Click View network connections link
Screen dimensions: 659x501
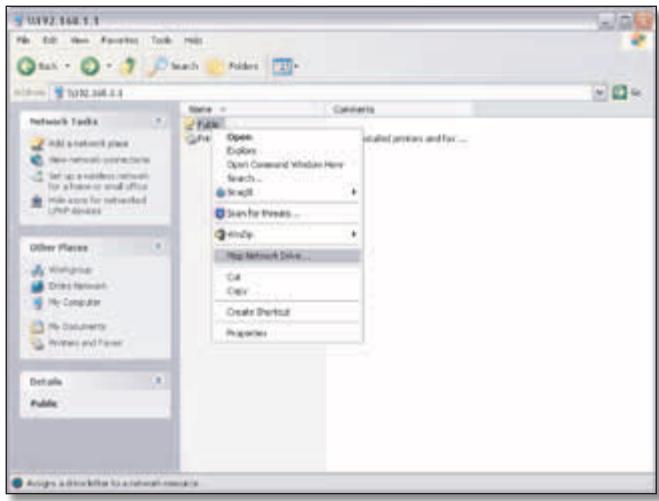pos(99,160)
